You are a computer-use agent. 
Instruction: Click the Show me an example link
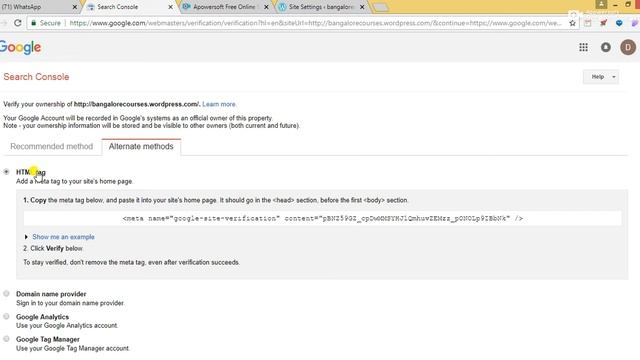(x=63, y=237)
